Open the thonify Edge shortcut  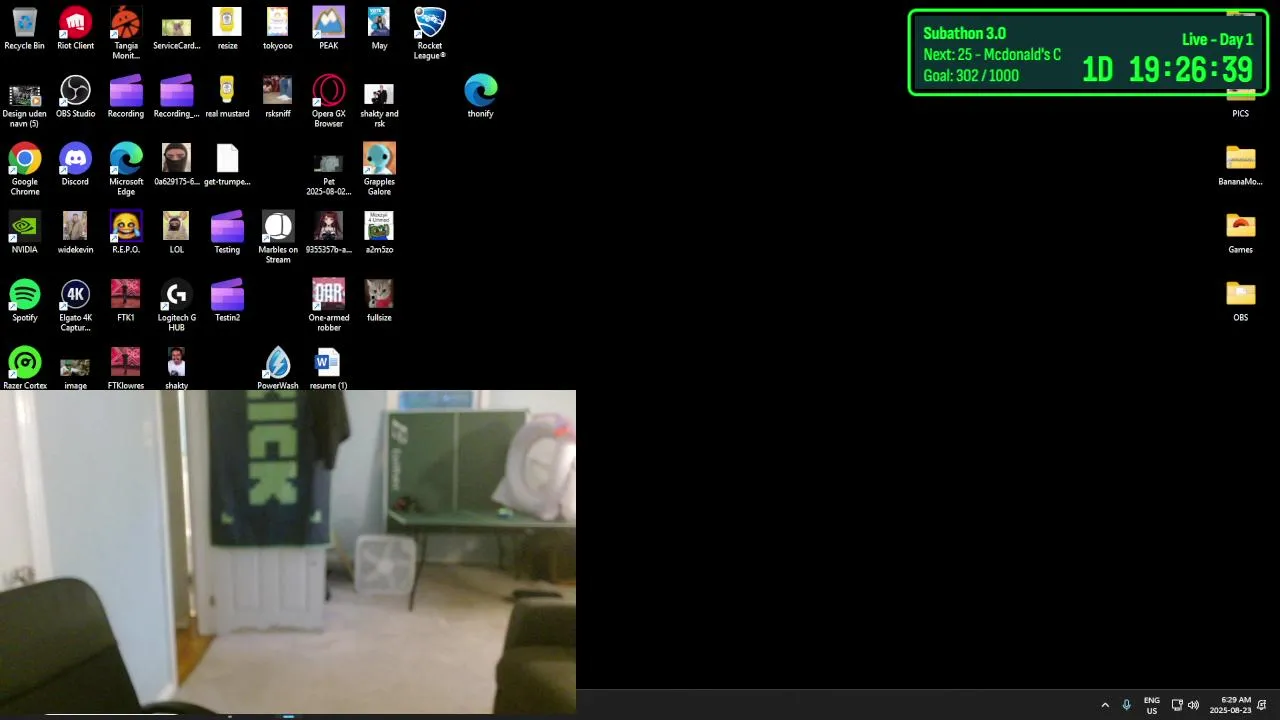point(480,97)
